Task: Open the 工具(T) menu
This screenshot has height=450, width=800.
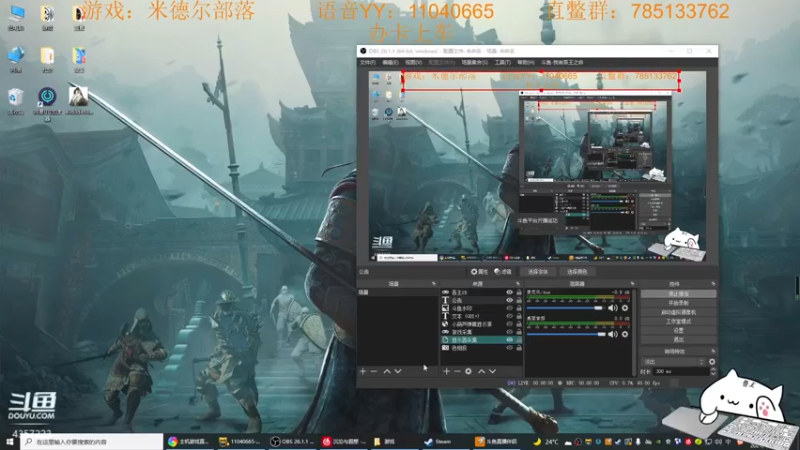Action: pos(503,62)
